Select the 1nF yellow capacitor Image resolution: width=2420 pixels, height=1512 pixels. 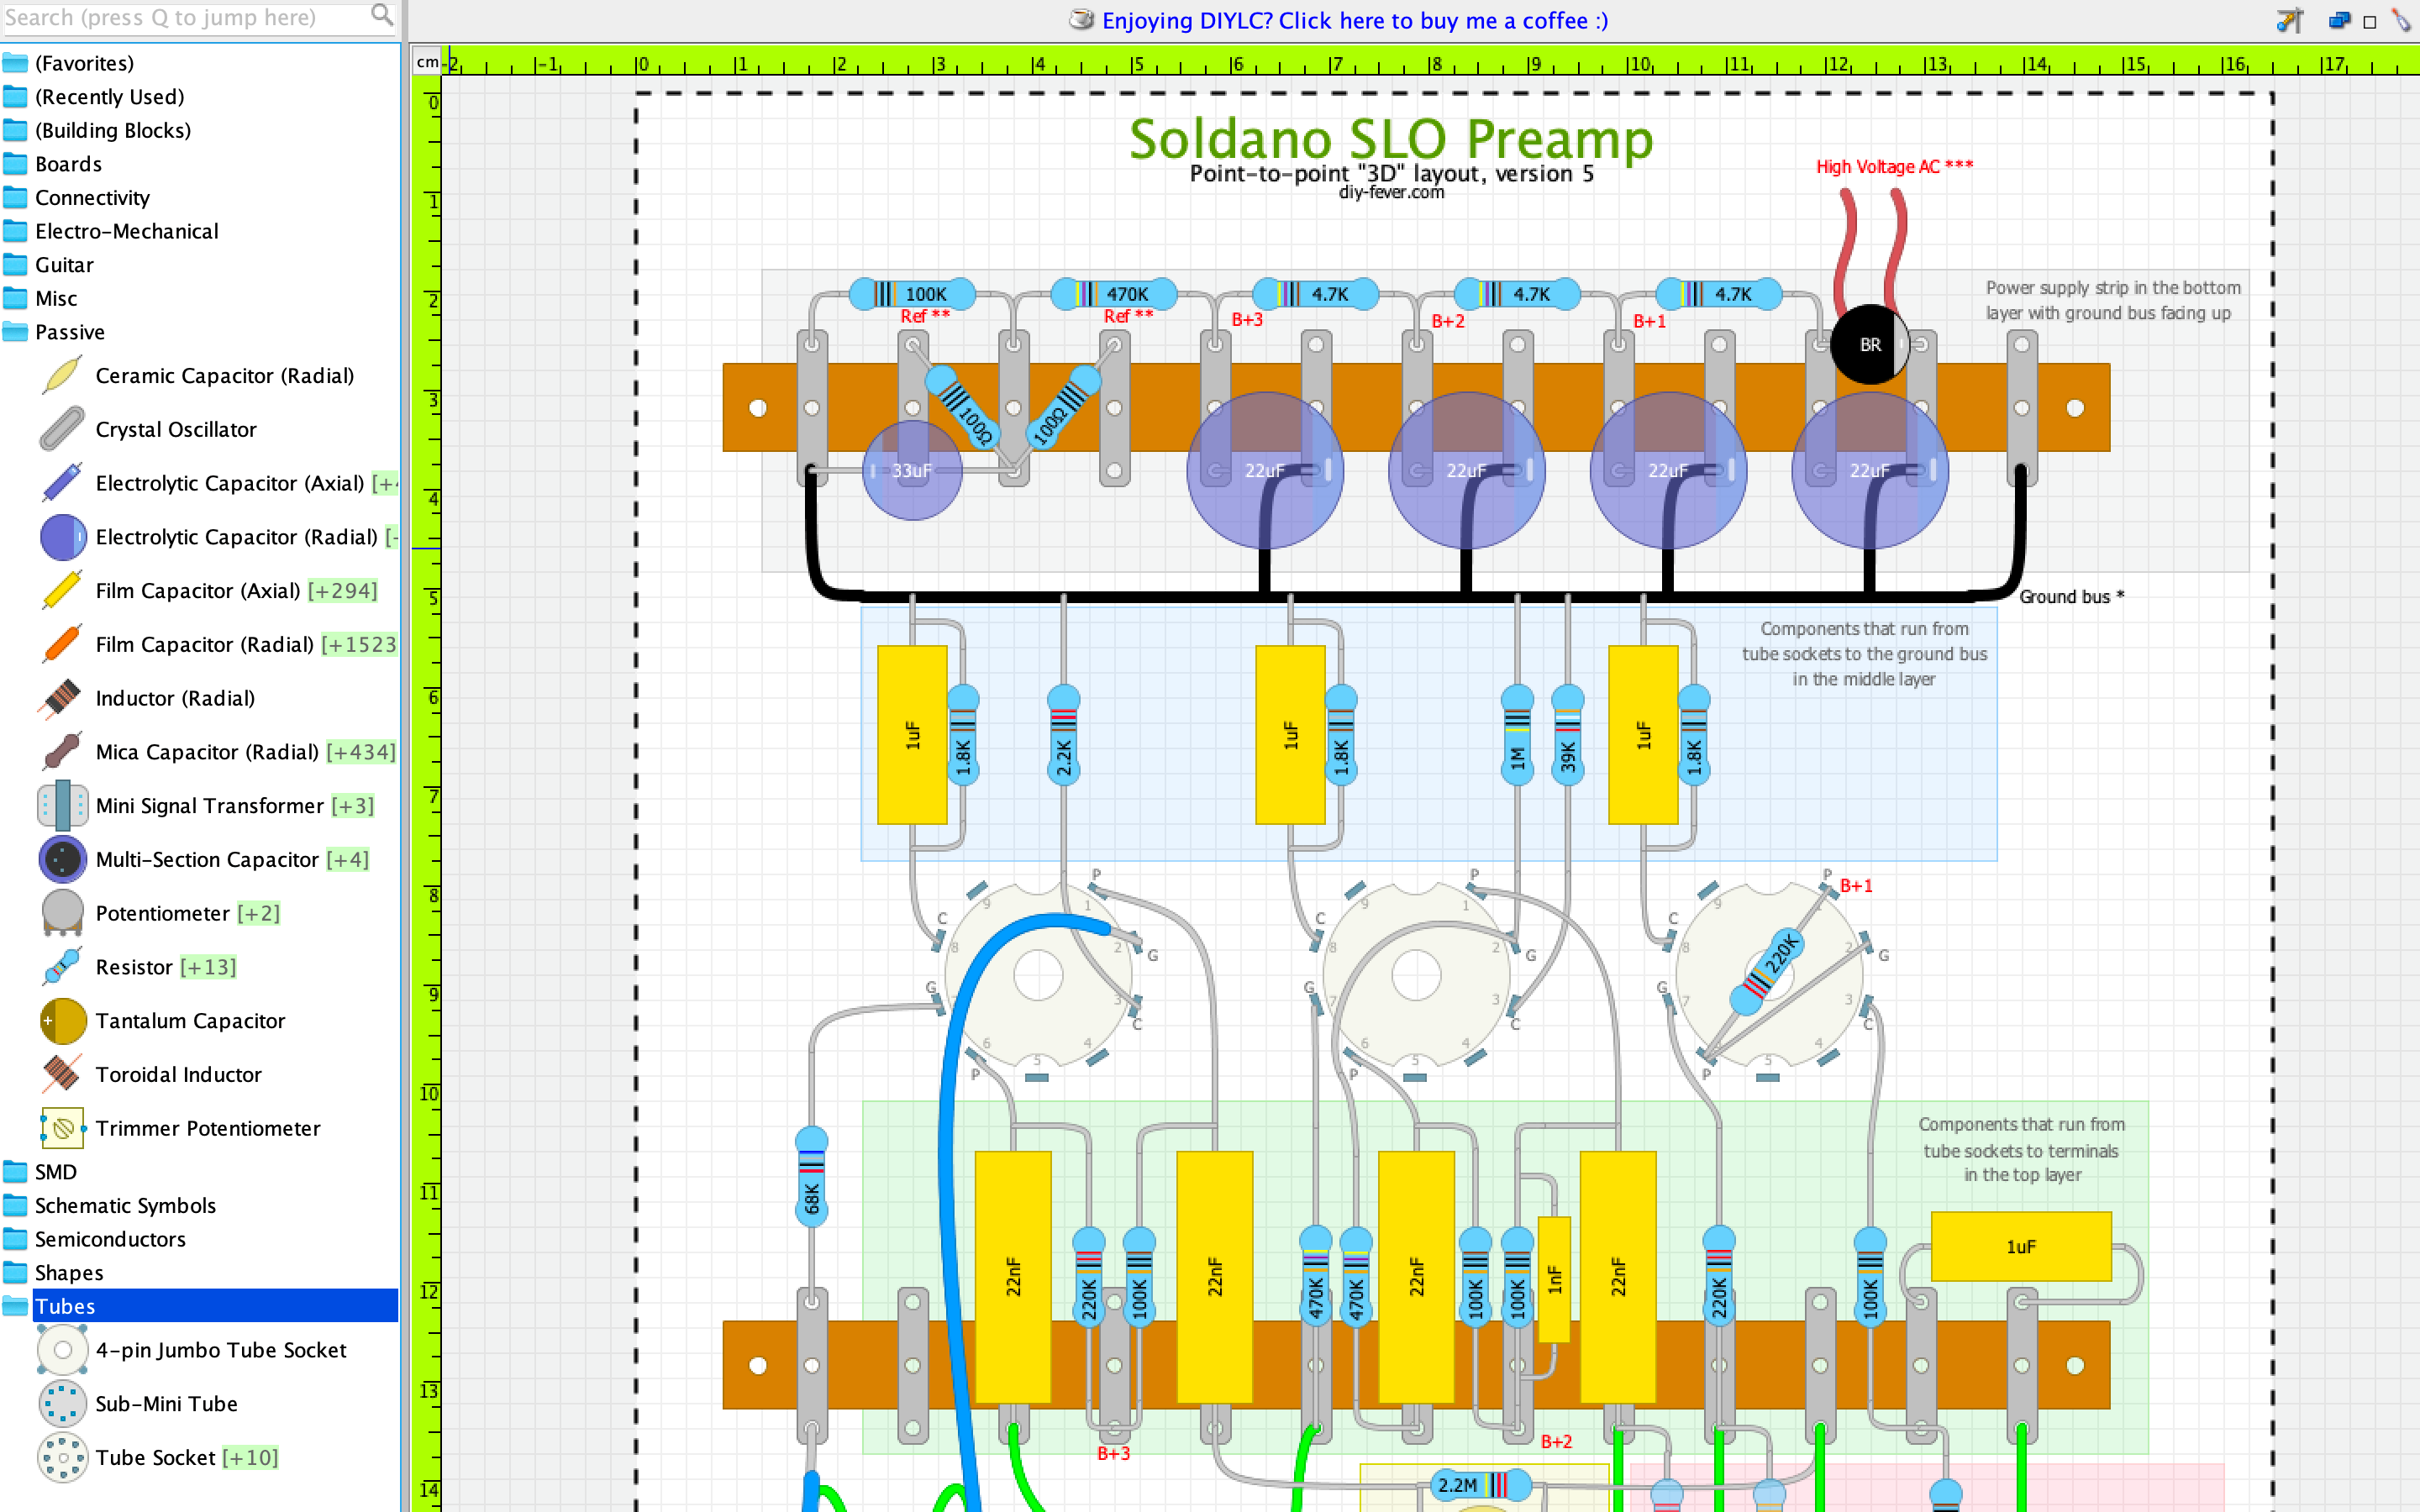[1554, 1279]
